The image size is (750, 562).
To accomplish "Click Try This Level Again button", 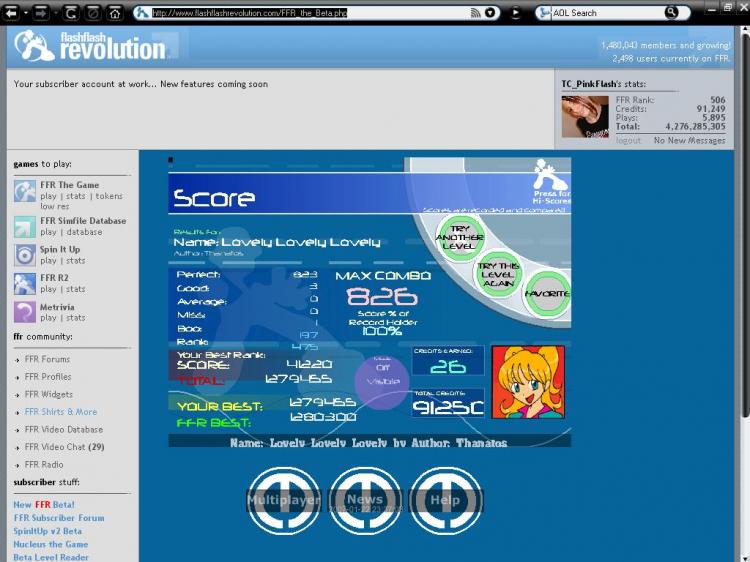I will click(x=498, y=274).
